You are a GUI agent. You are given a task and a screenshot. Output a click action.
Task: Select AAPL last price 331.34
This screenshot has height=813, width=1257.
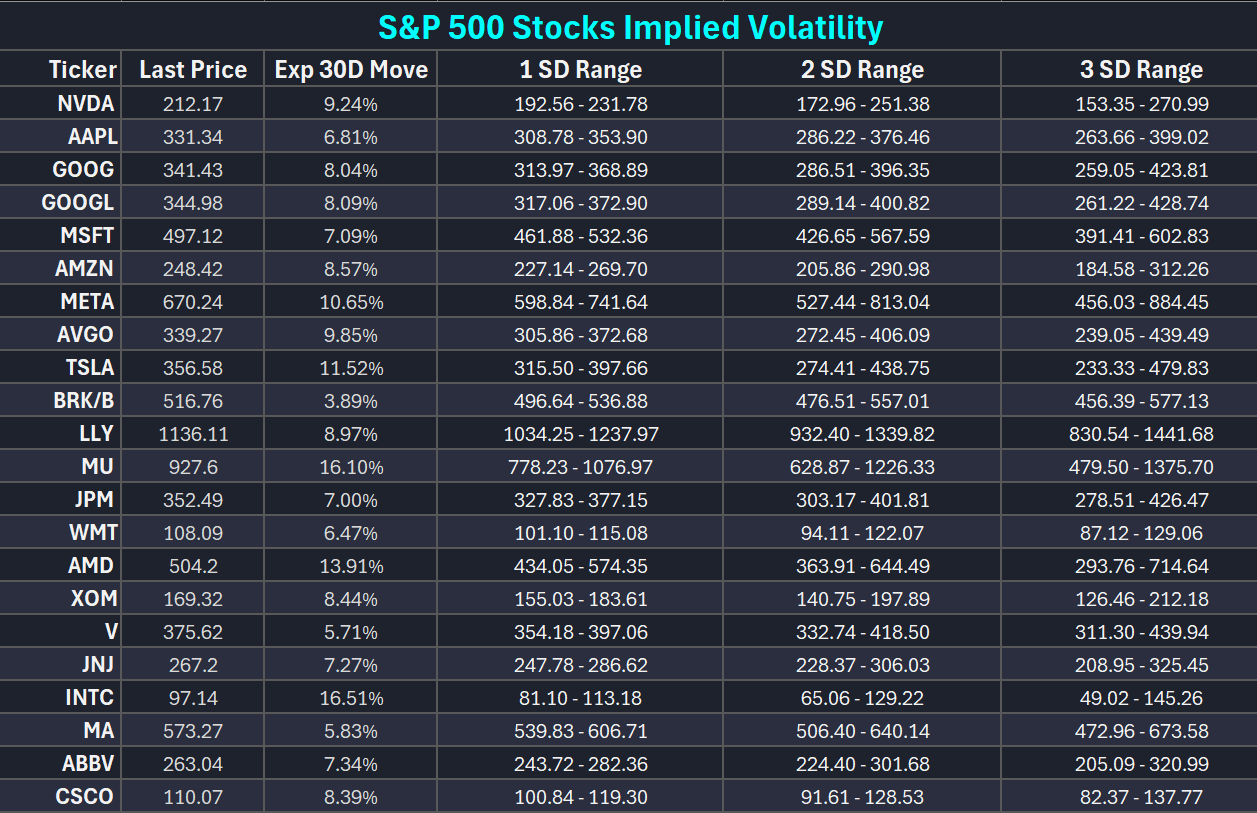[193, 137]
